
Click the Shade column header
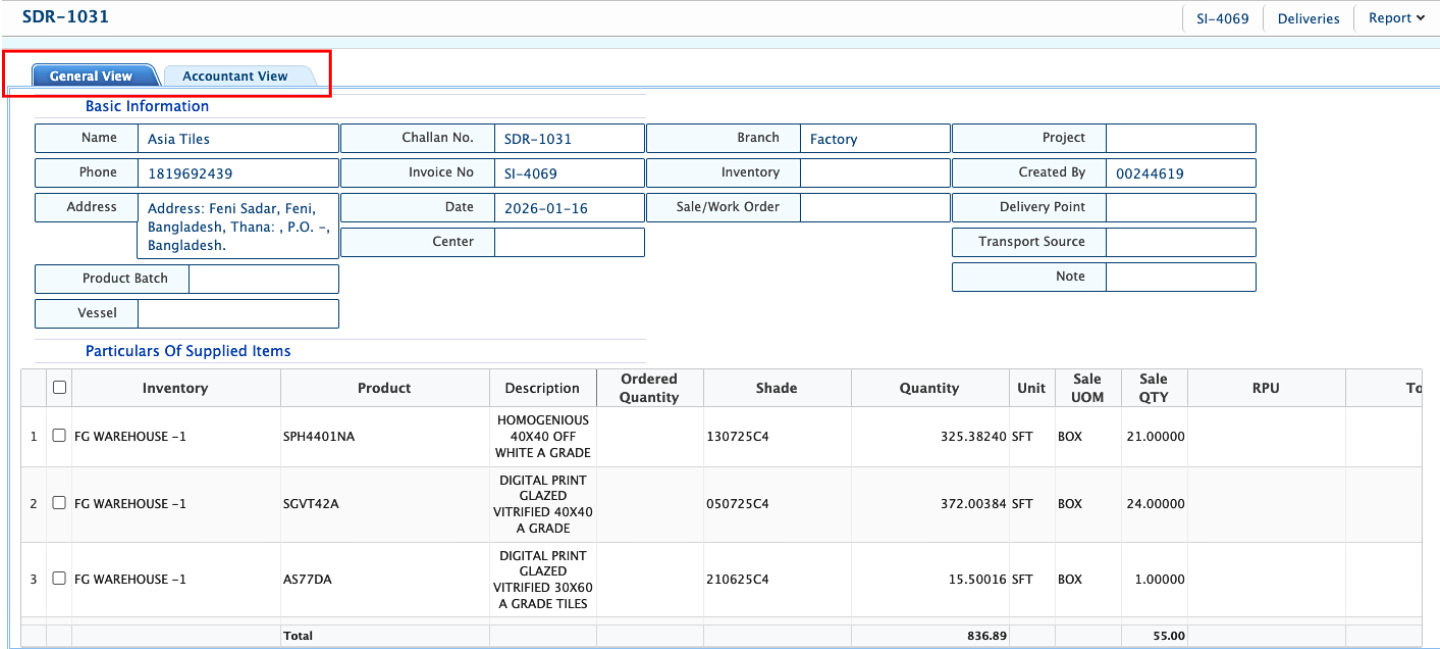coord(776,388)
